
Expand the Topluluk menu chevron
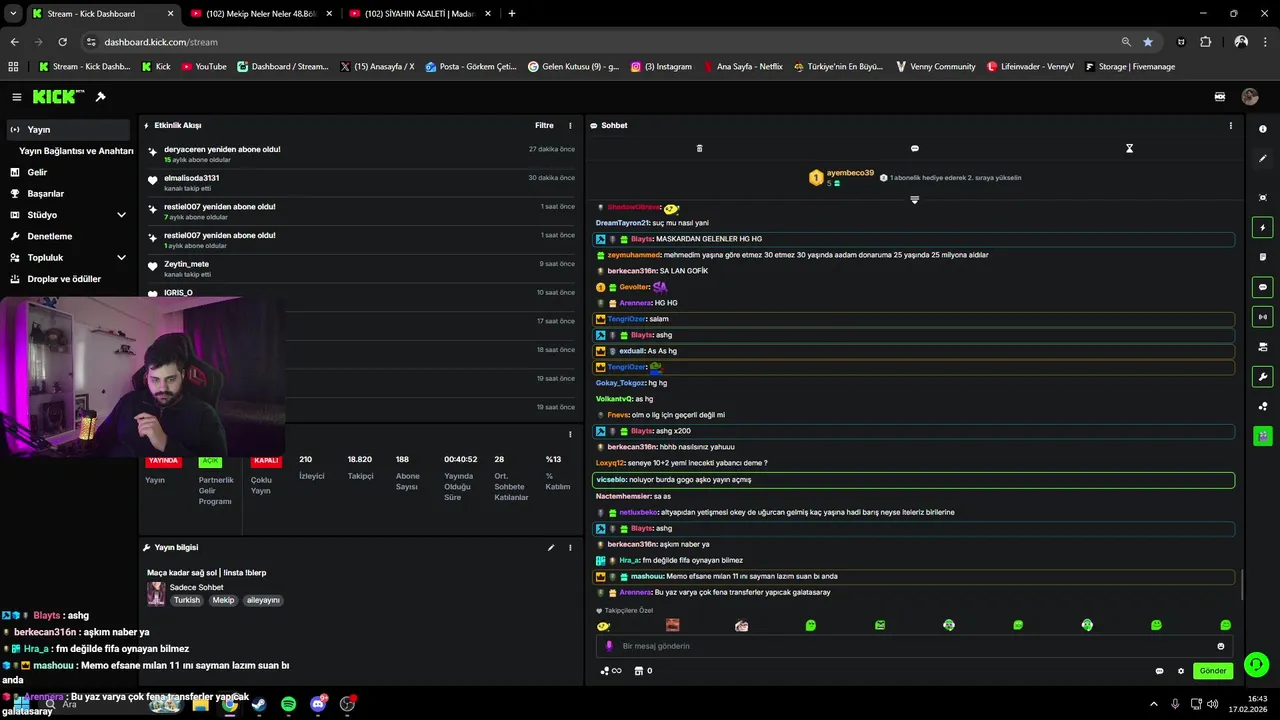point(121,257)
